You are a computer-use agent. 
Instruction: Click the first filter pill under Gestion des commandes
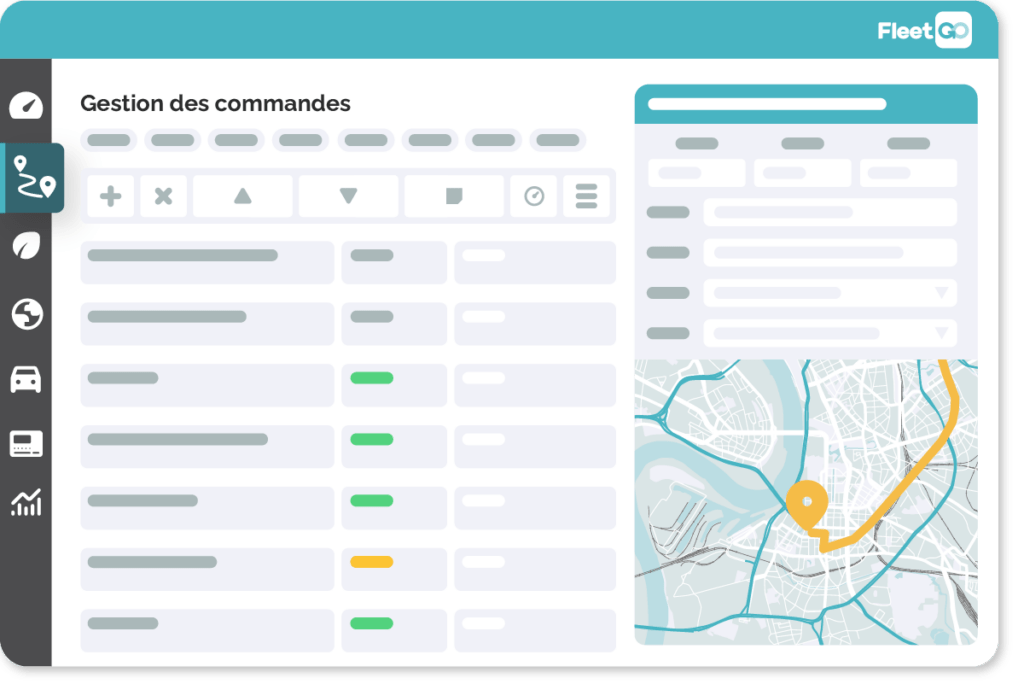pos(109,140)
